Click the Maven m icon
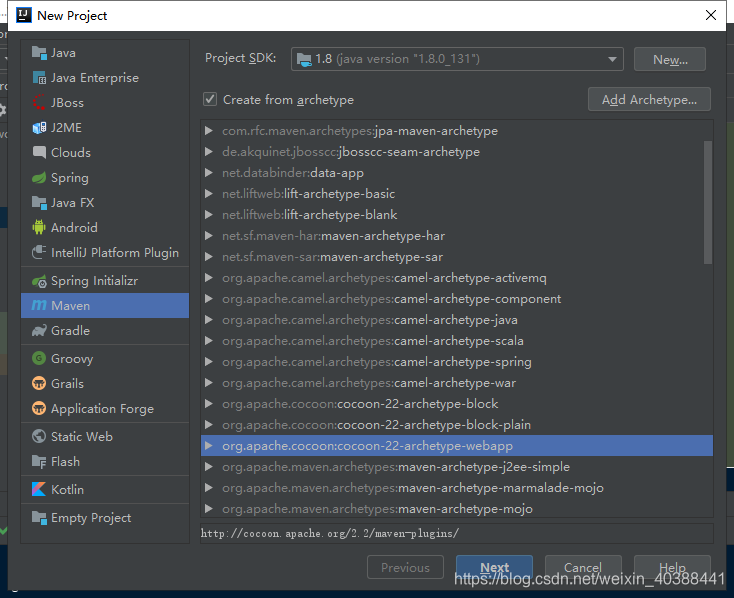This screenshot has height=598, width=734. click(x=39, y=305)
